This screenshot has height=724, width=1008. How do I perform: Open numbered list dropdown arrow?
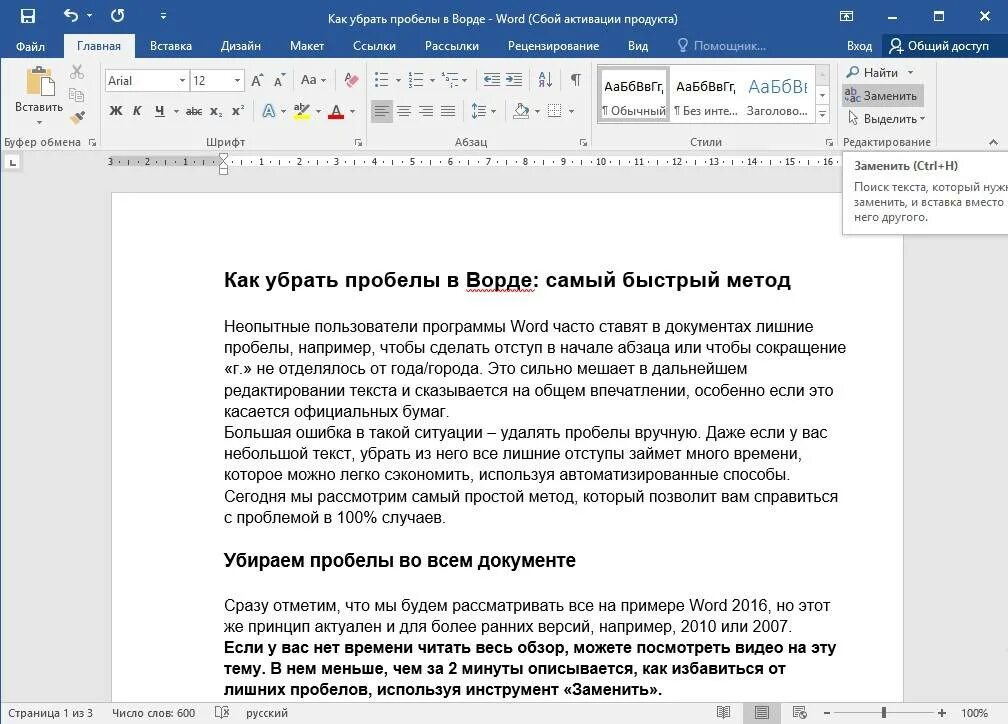pos(432,80)
